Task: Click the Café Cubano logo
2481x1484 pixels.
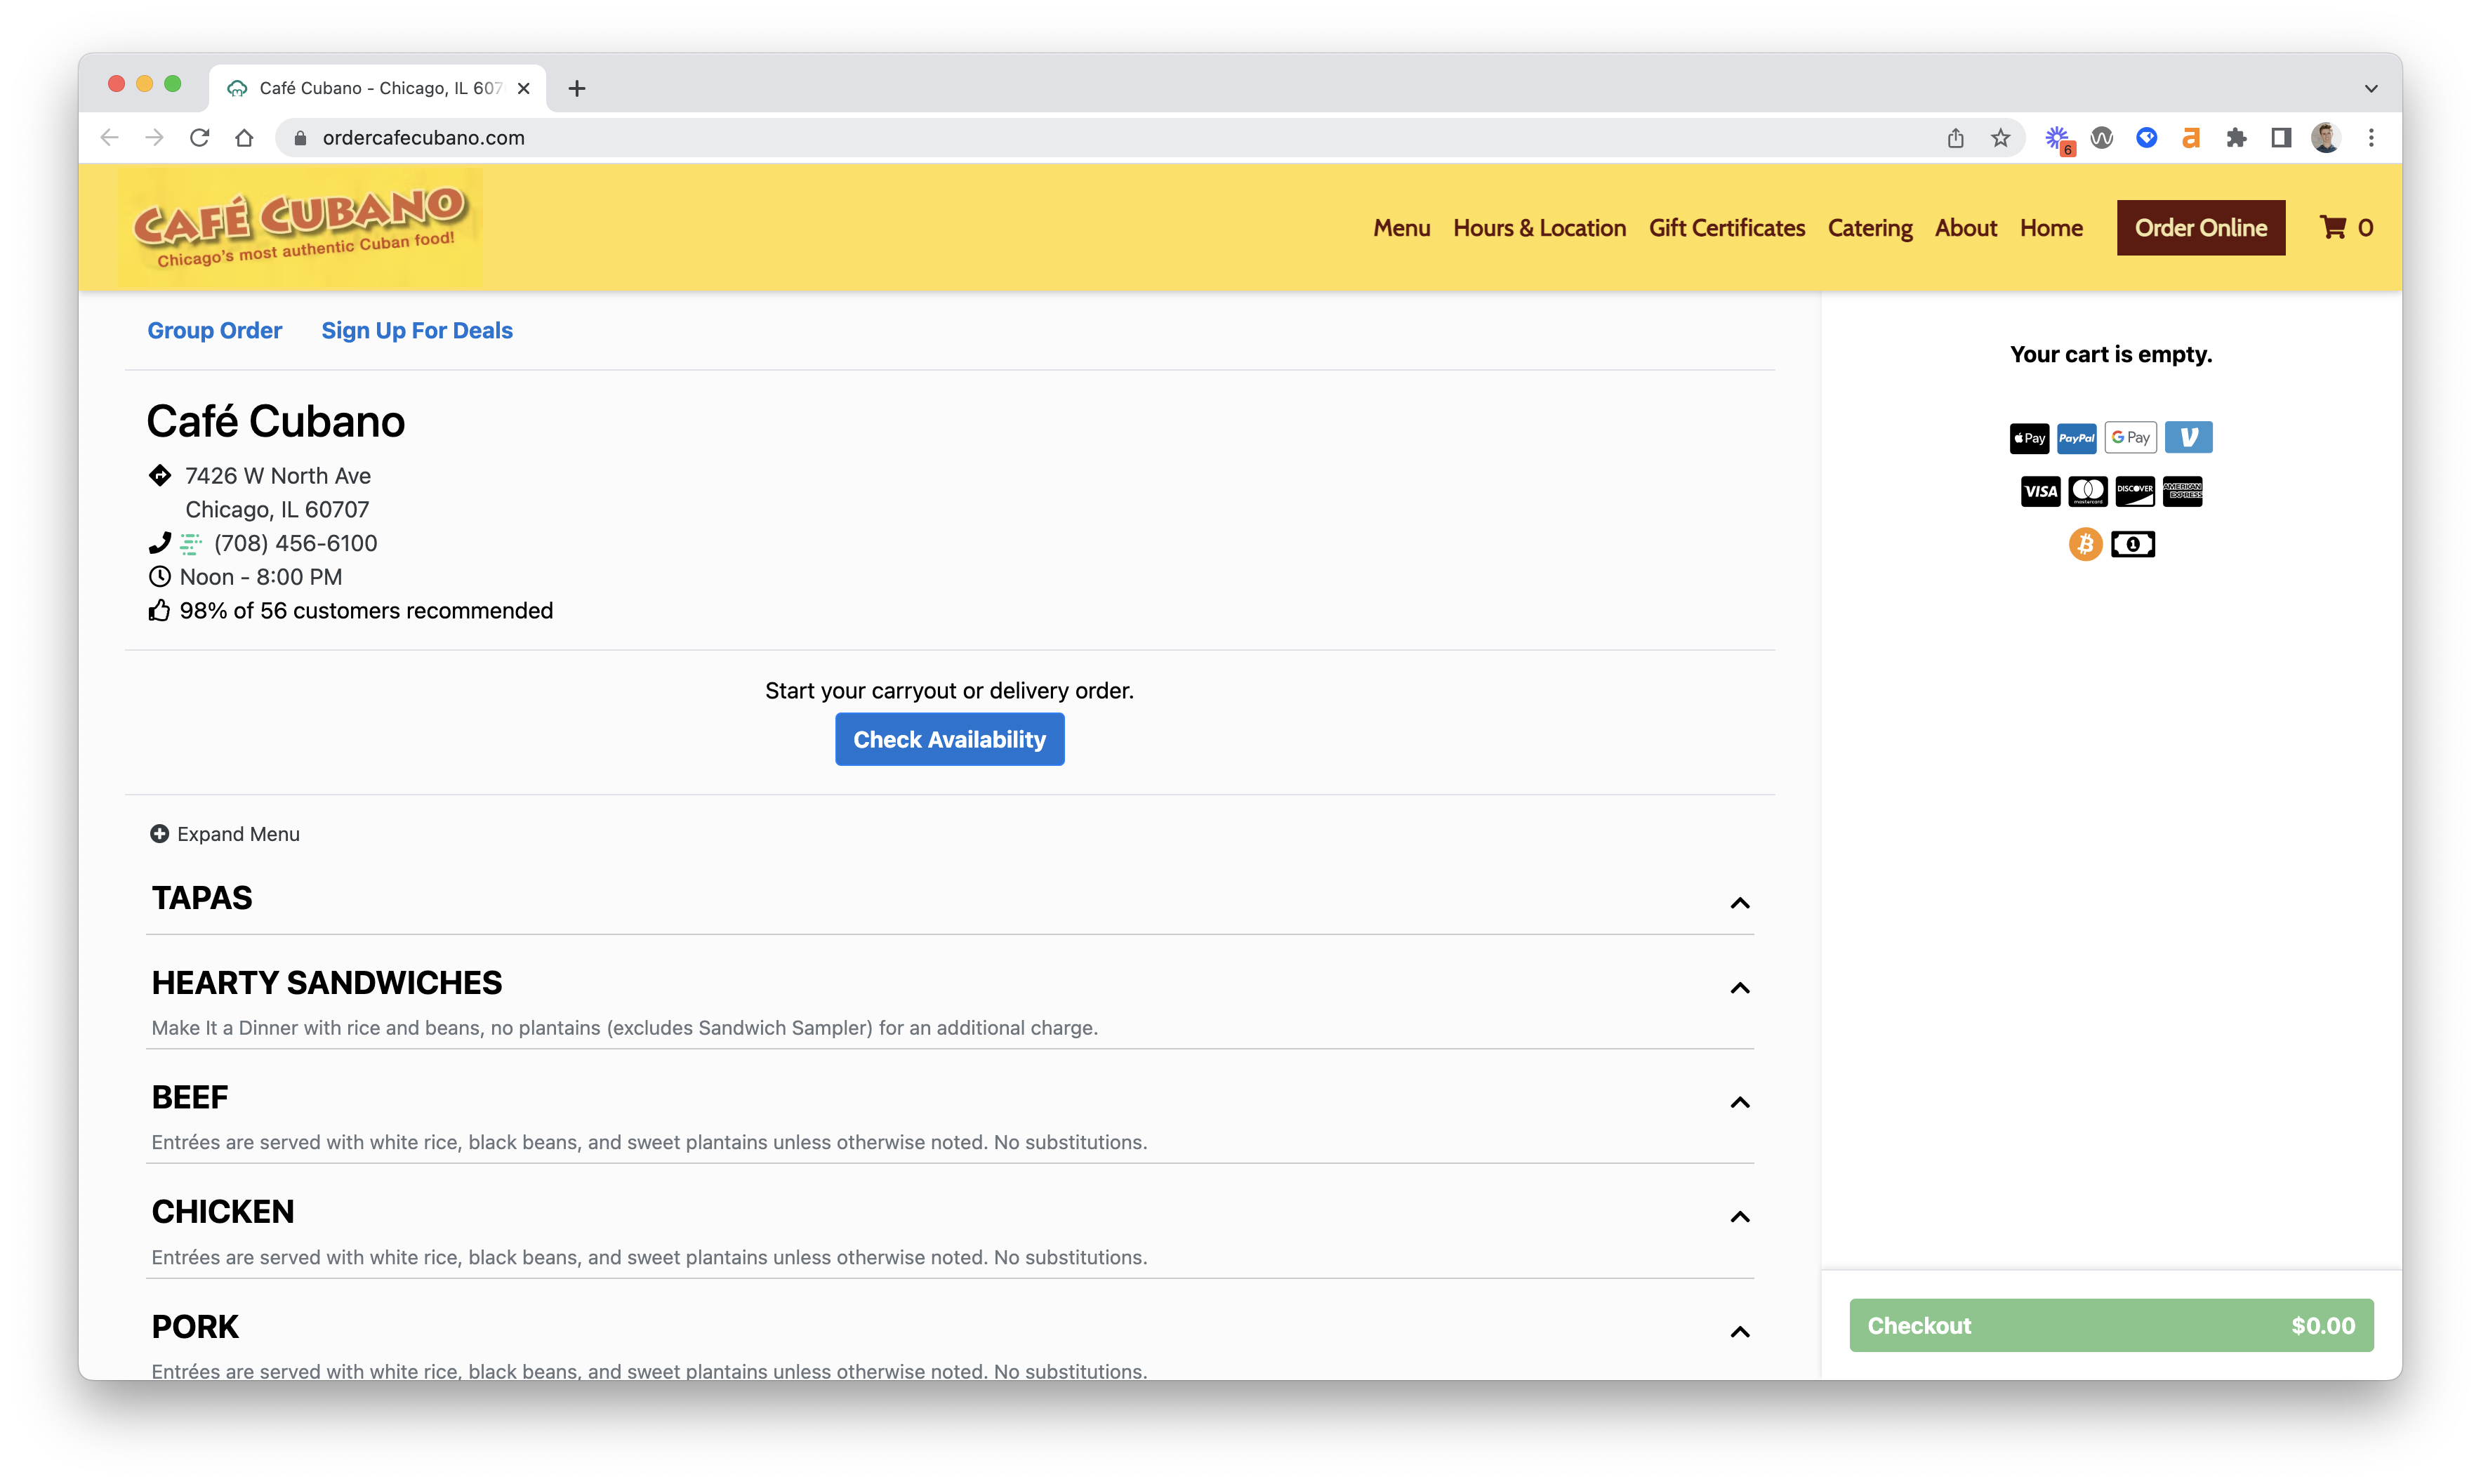Action: (x=300, y=228)
